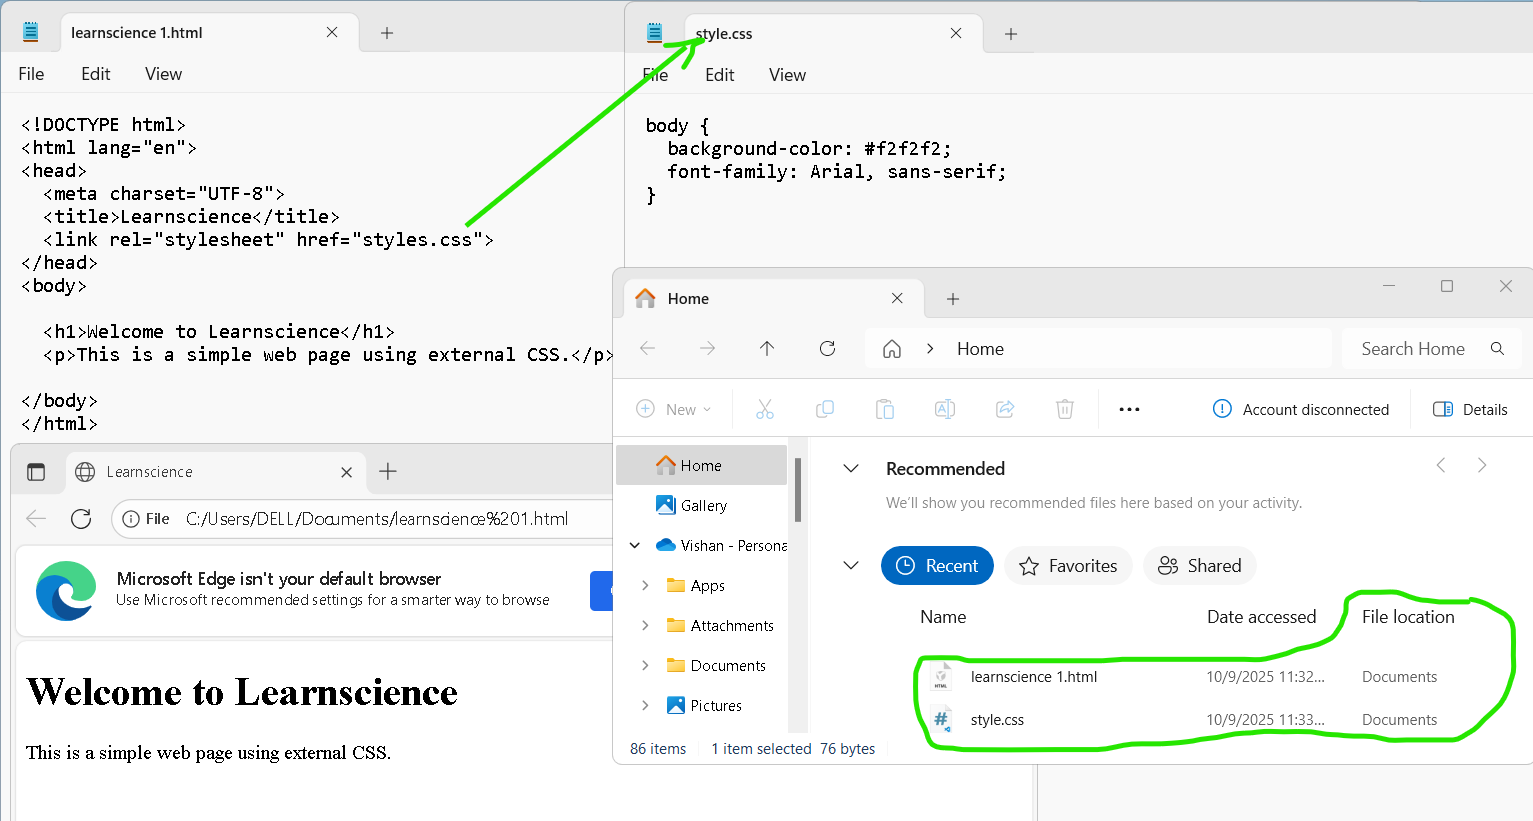1533x821 pixels.
Task: Toggle the Details pane in File Explorer
Action: (x=1470, y=410)
